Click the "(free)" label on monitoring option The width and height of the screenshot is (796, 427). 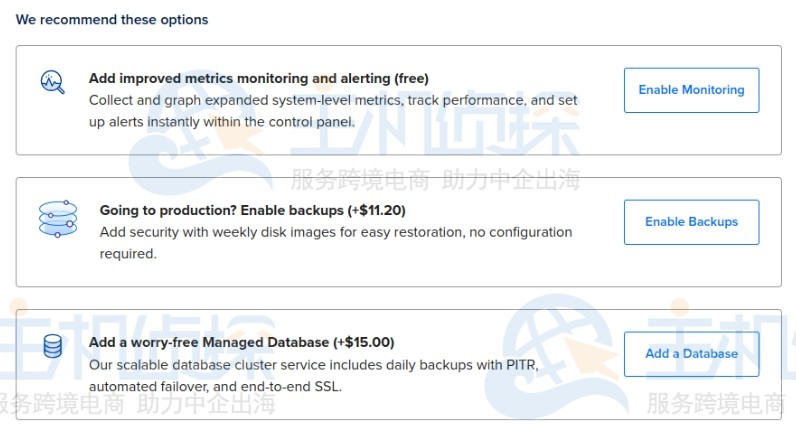click(411, 78)
